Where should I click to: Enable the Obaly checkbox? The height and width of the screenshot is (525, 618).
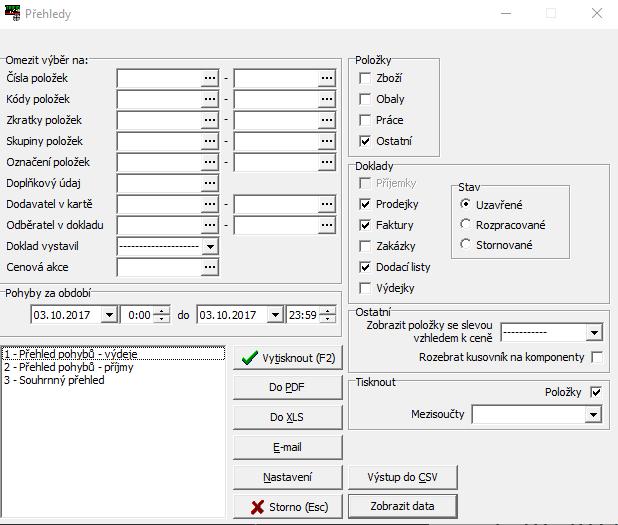coord(365,99)
